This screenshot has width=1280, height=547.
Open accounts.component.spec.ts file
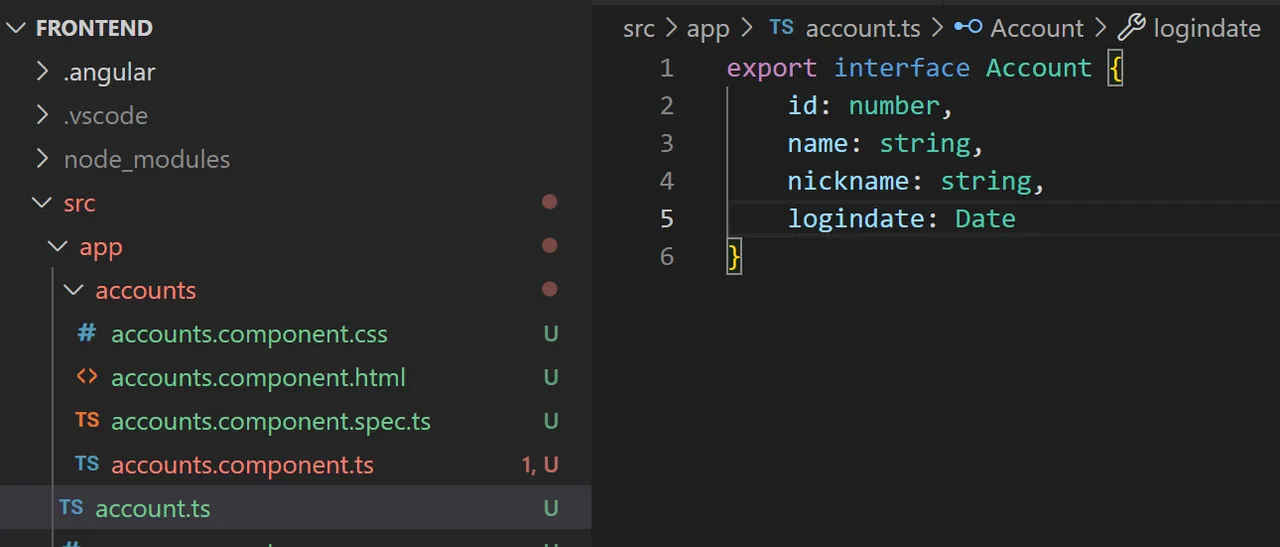pyautogui.click(x=271, y=422)
